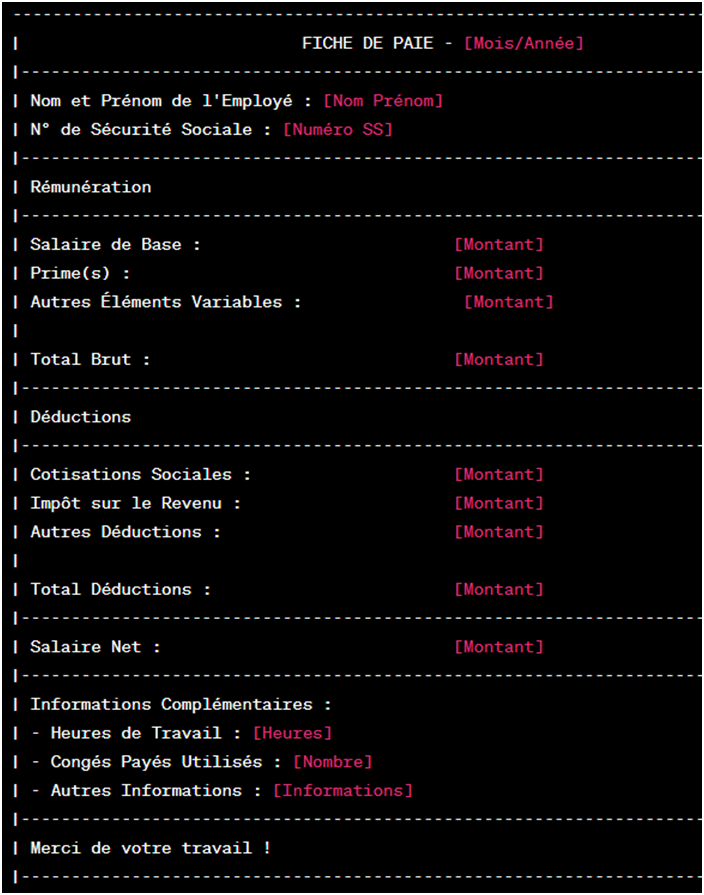704x895 pixels.
Task: Click the Autres Déductions [Montant] placeholder
Action: (x=499, y=532)
